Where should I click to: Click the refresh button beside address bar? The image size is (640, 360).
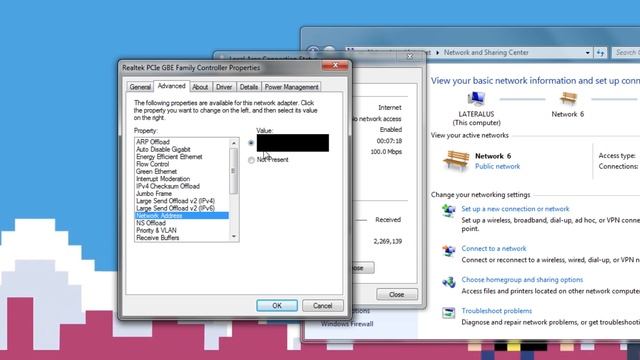600,53
